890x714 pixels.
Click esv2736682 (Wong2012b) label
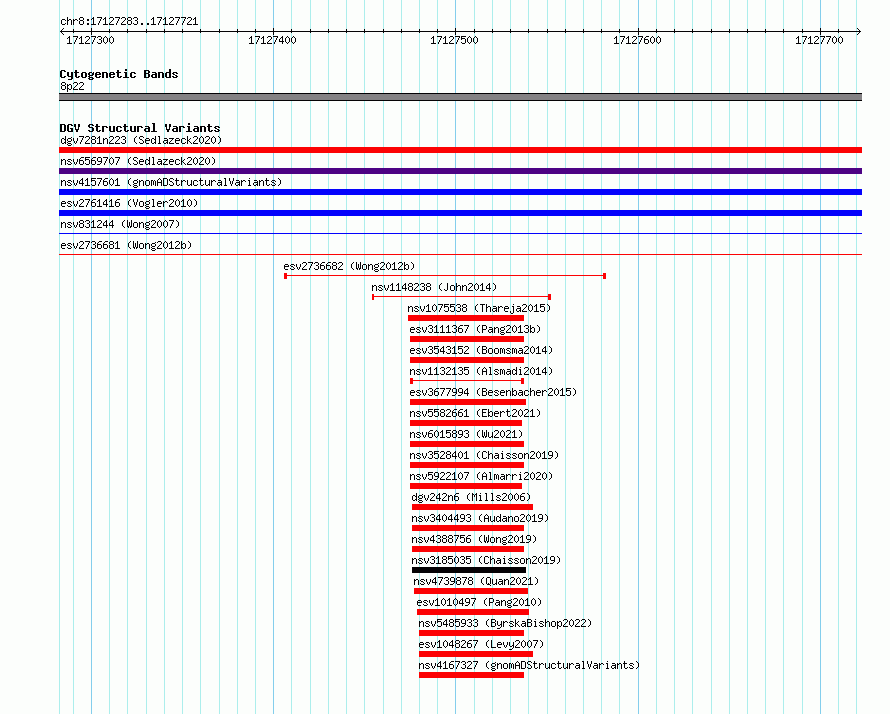coord(349,266)
